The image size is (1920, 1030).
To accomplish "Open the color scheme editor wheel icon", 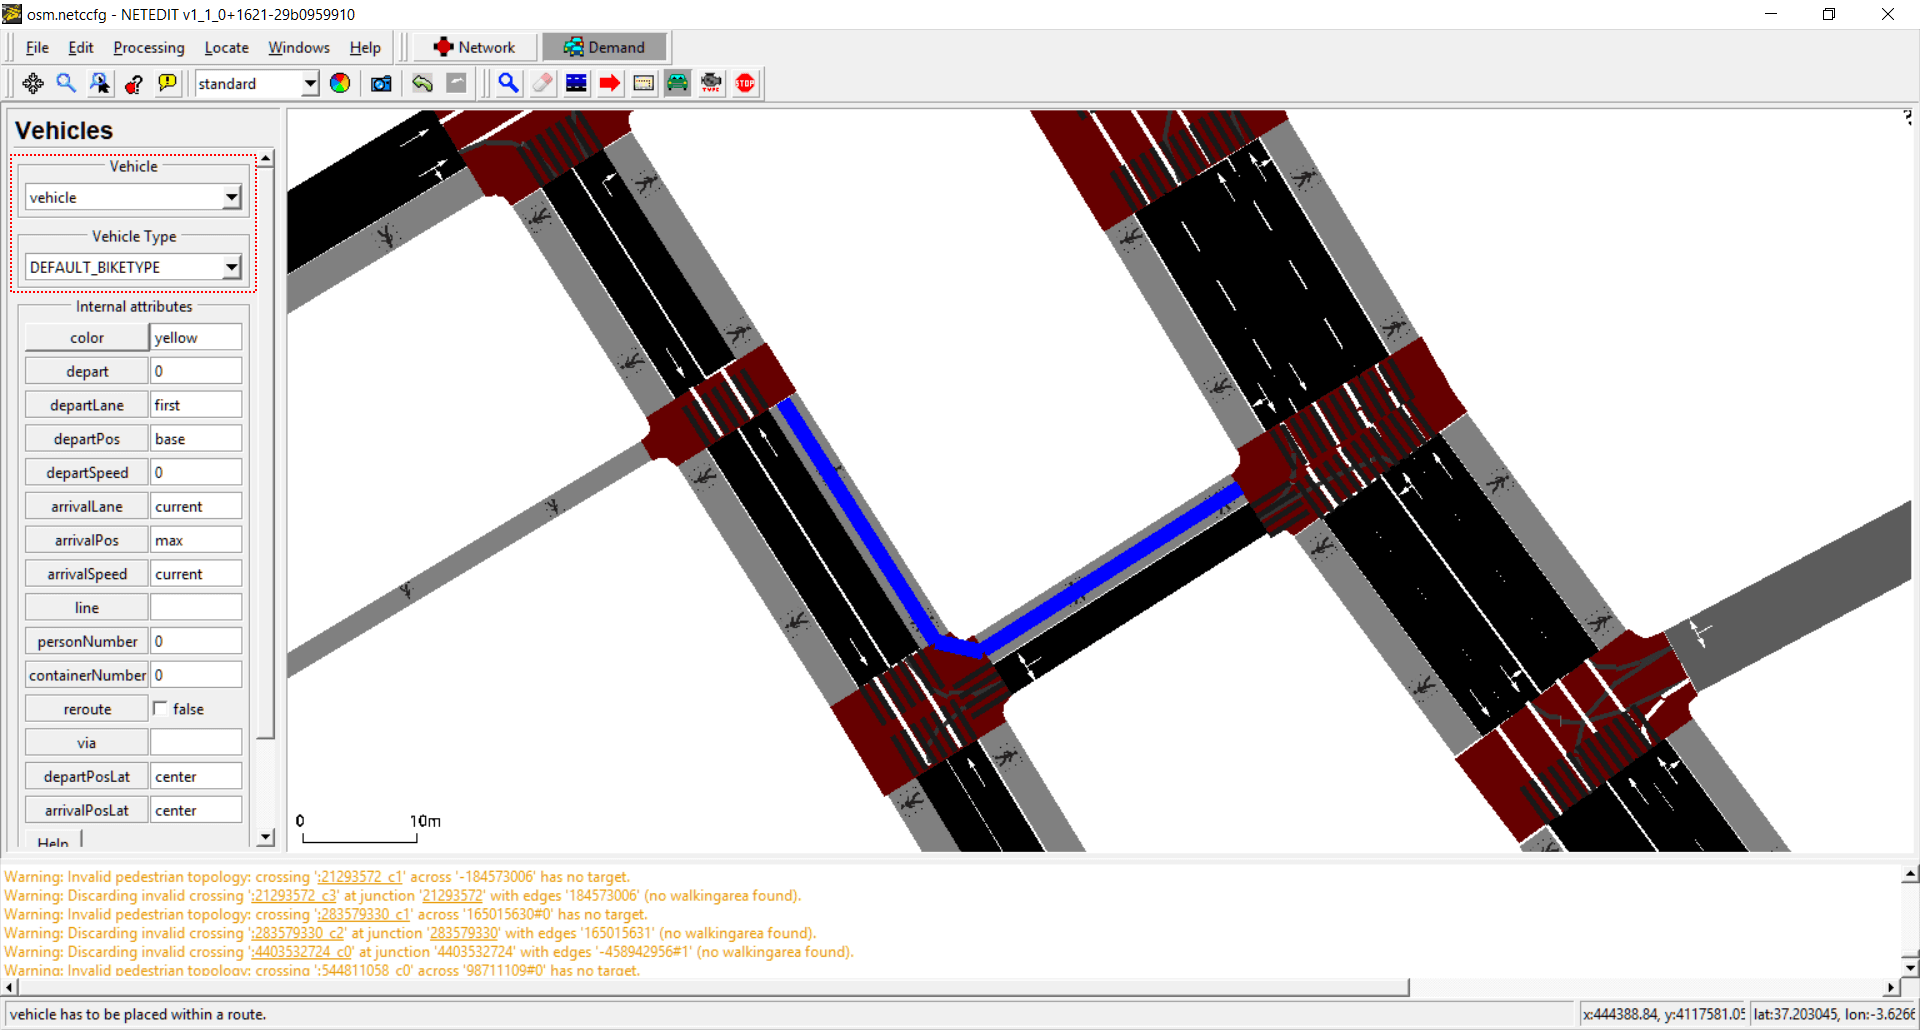I will 340,84.
